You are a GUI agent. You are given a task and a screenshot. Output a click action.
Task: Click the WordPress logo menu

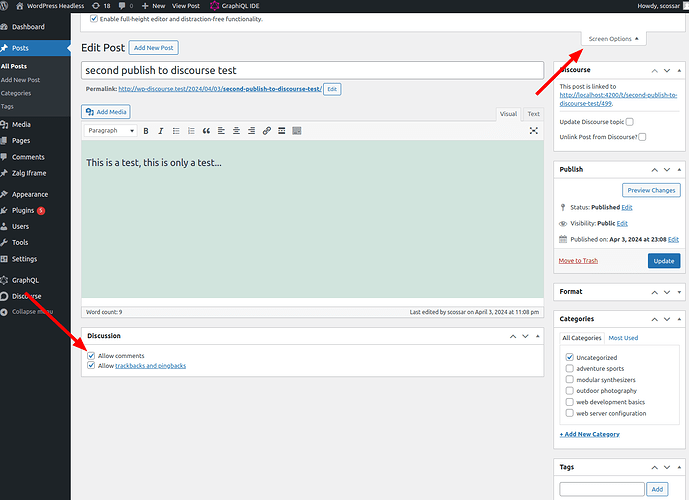click(x=4, y=6)
